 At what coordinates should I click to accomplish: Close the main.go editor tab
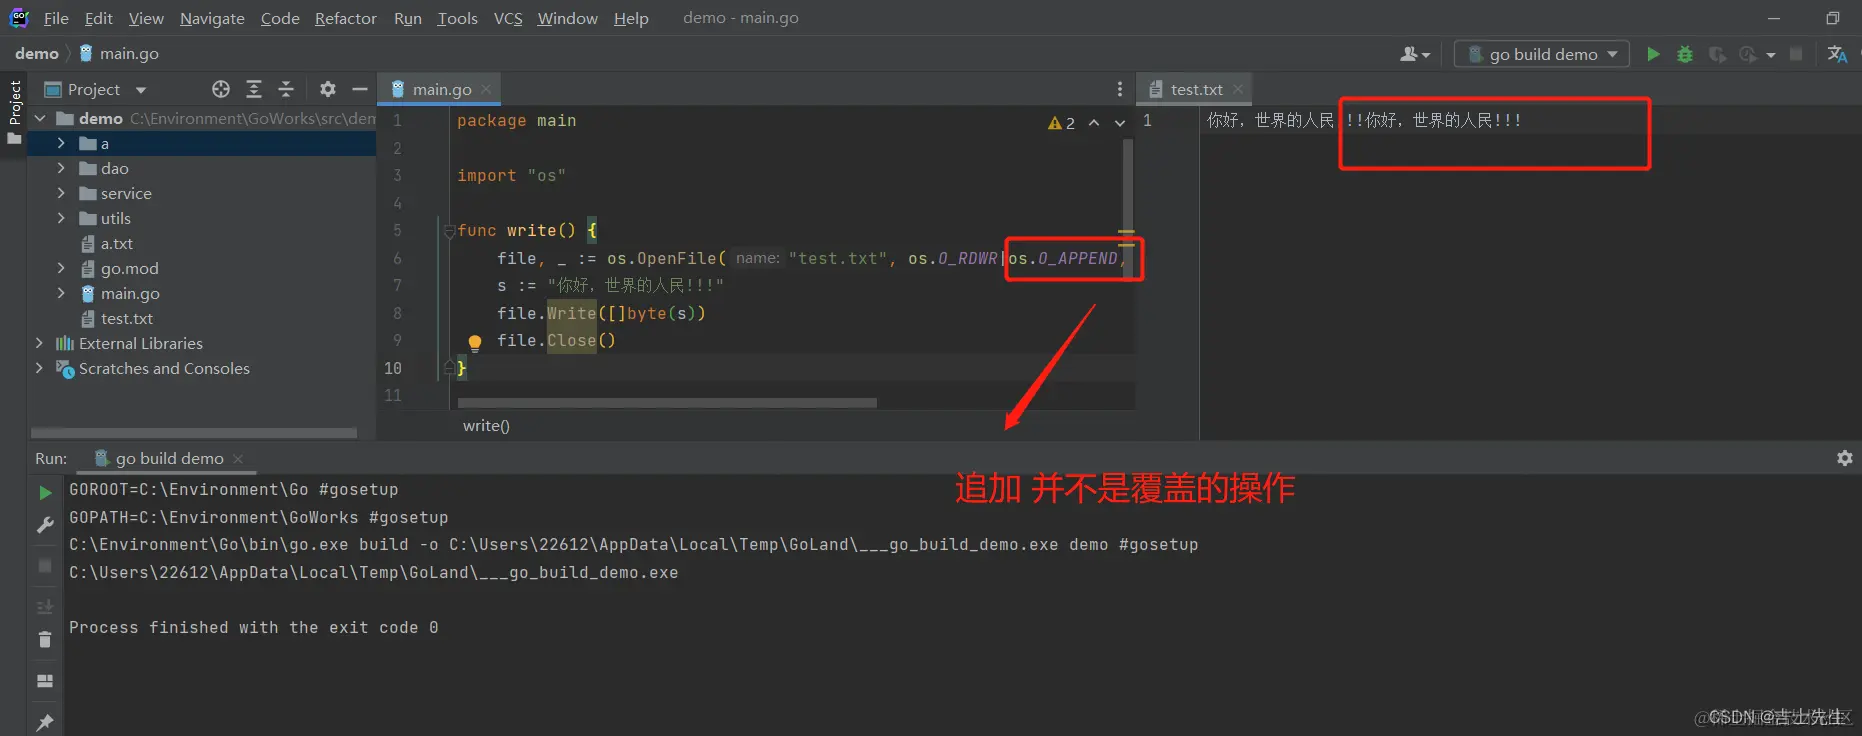point(486,89)
